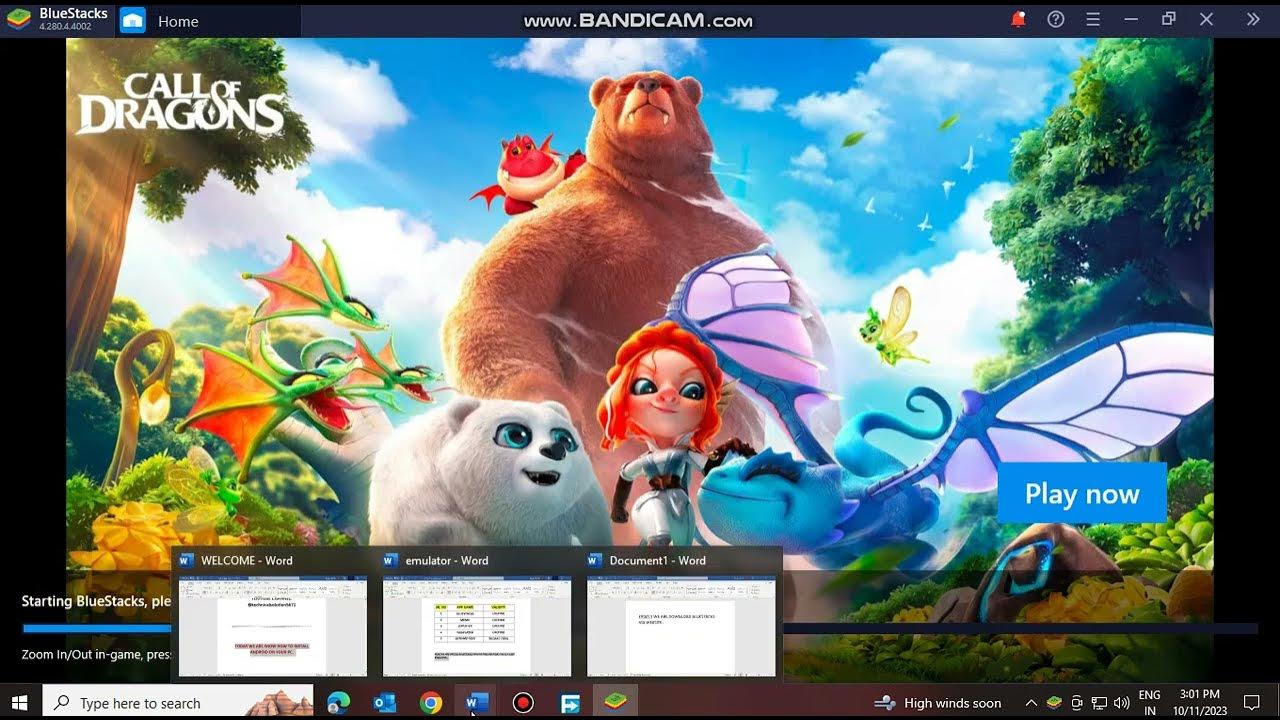Click the Home tab house icon

pos(133,20)
